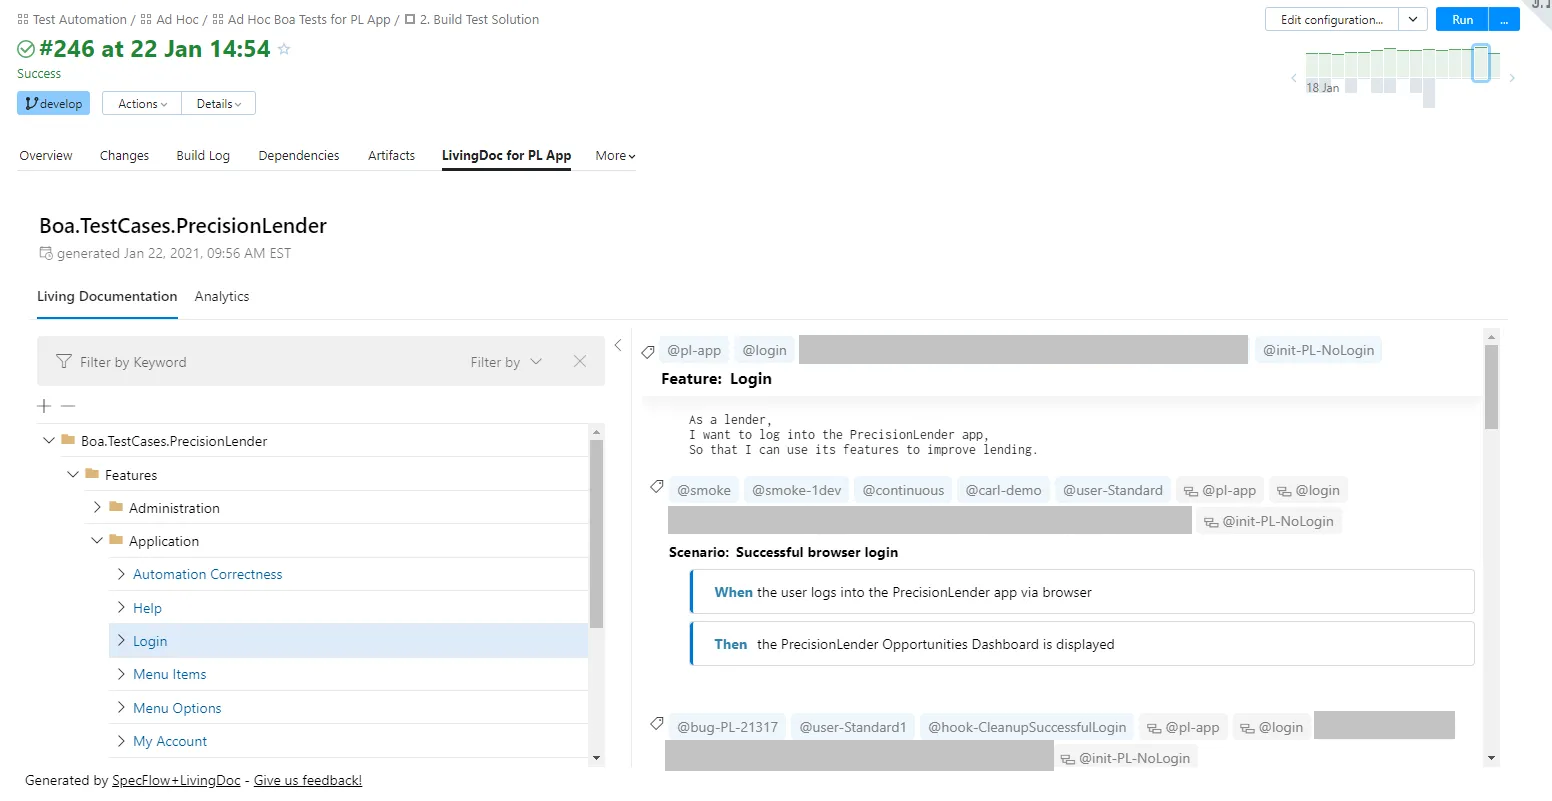Switch to the Build Log tab
The height and width of the screenshot is (801, 1552).
pyautogui.click(x=202, y=155)
